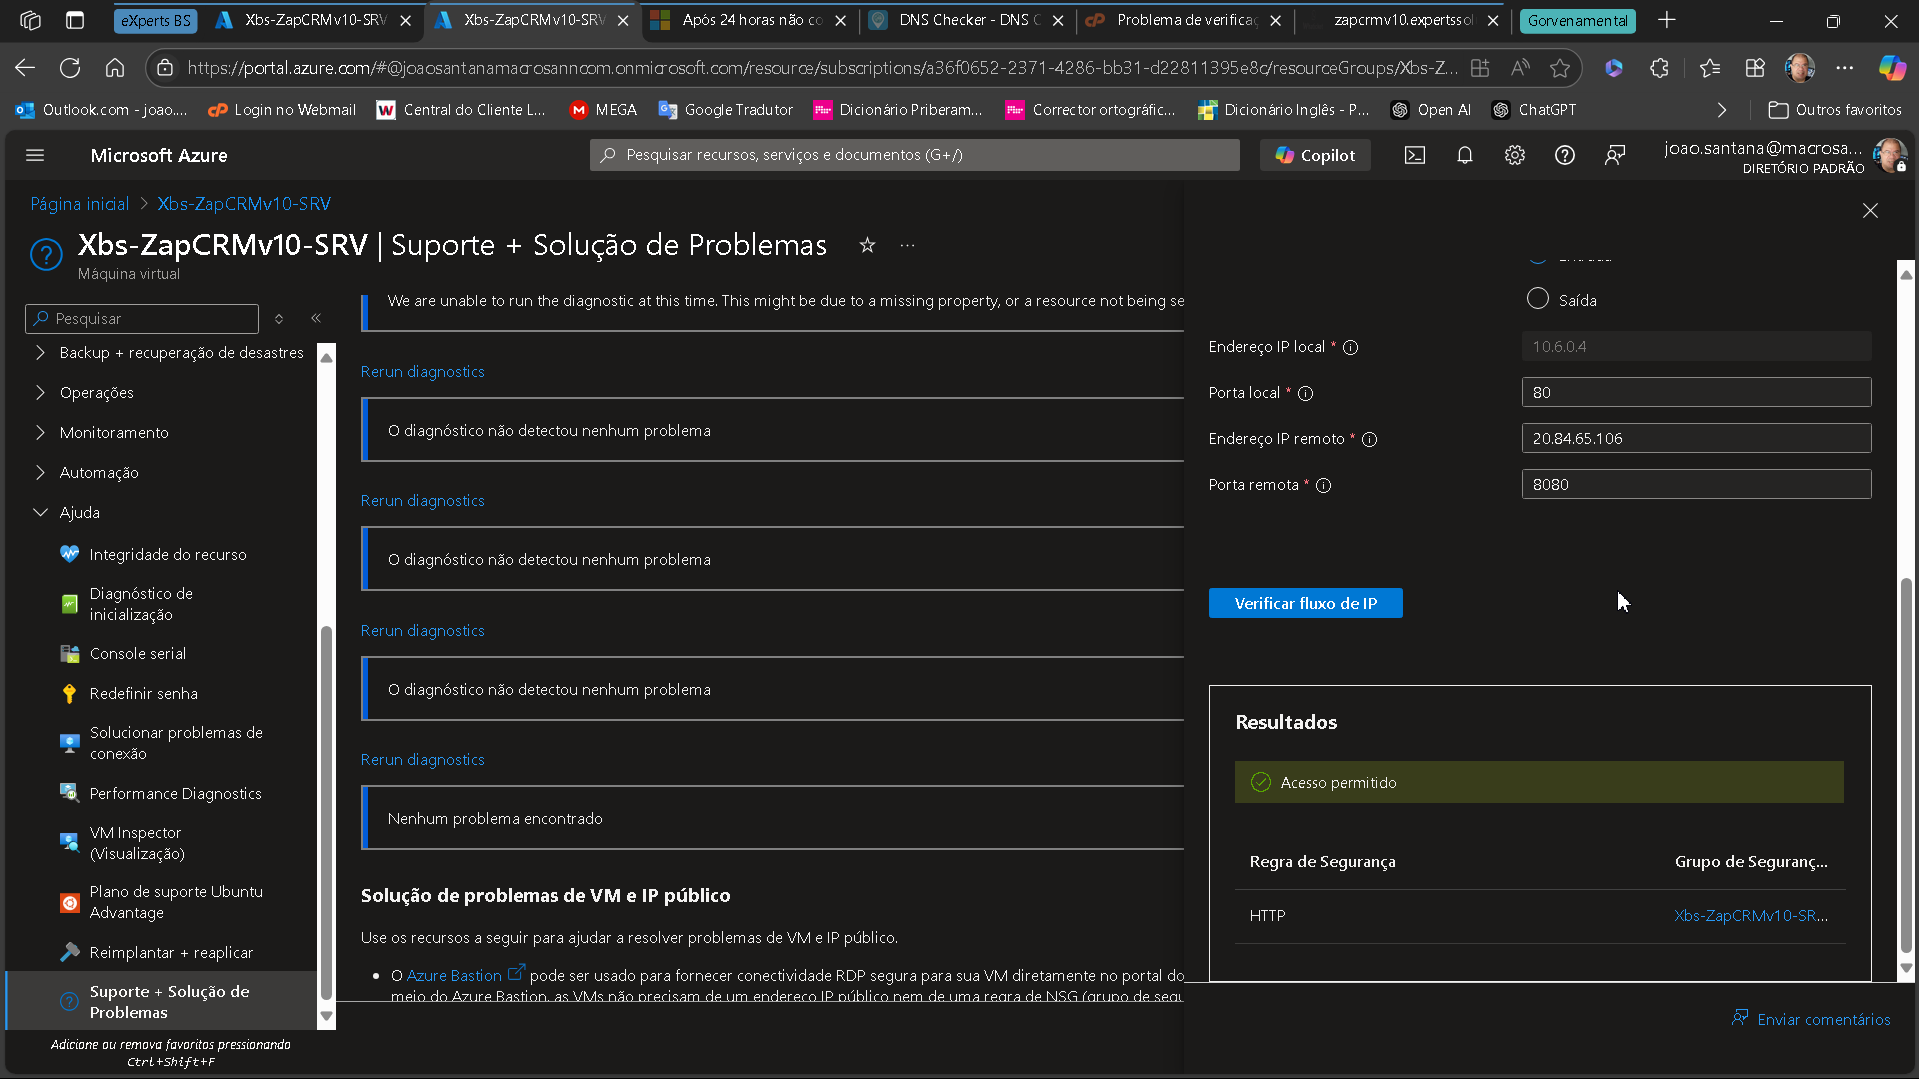Open Solucionar problemas de conexão
Screen dimensions: 1919x1079
coord(176,743)
